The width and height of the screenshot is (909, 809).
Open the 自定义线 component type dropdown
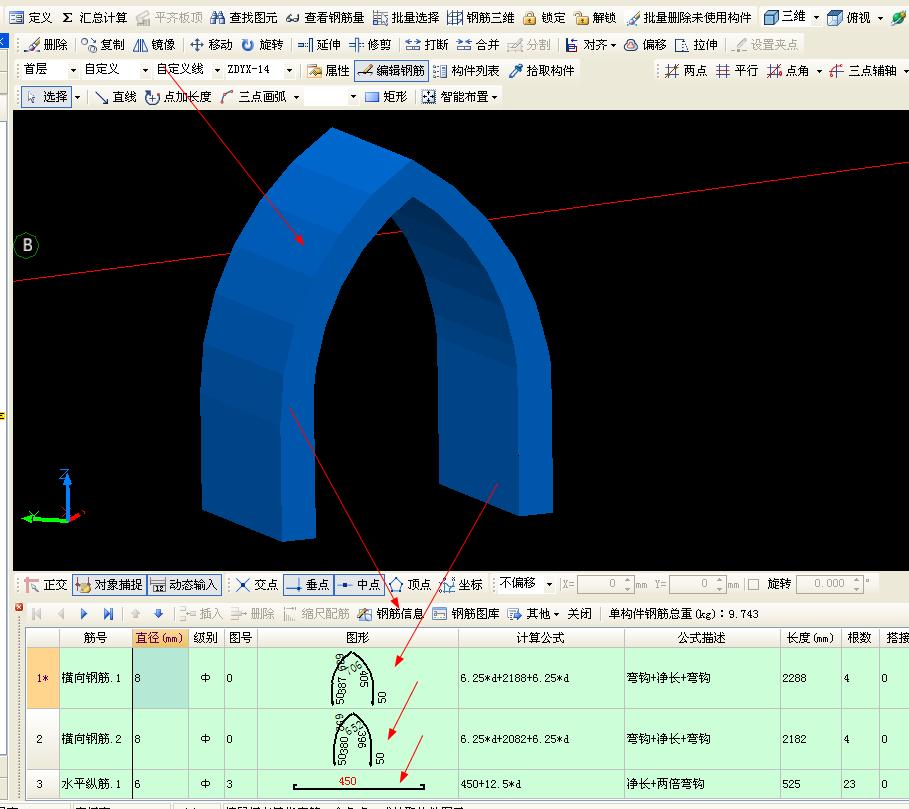coord(217,70)
